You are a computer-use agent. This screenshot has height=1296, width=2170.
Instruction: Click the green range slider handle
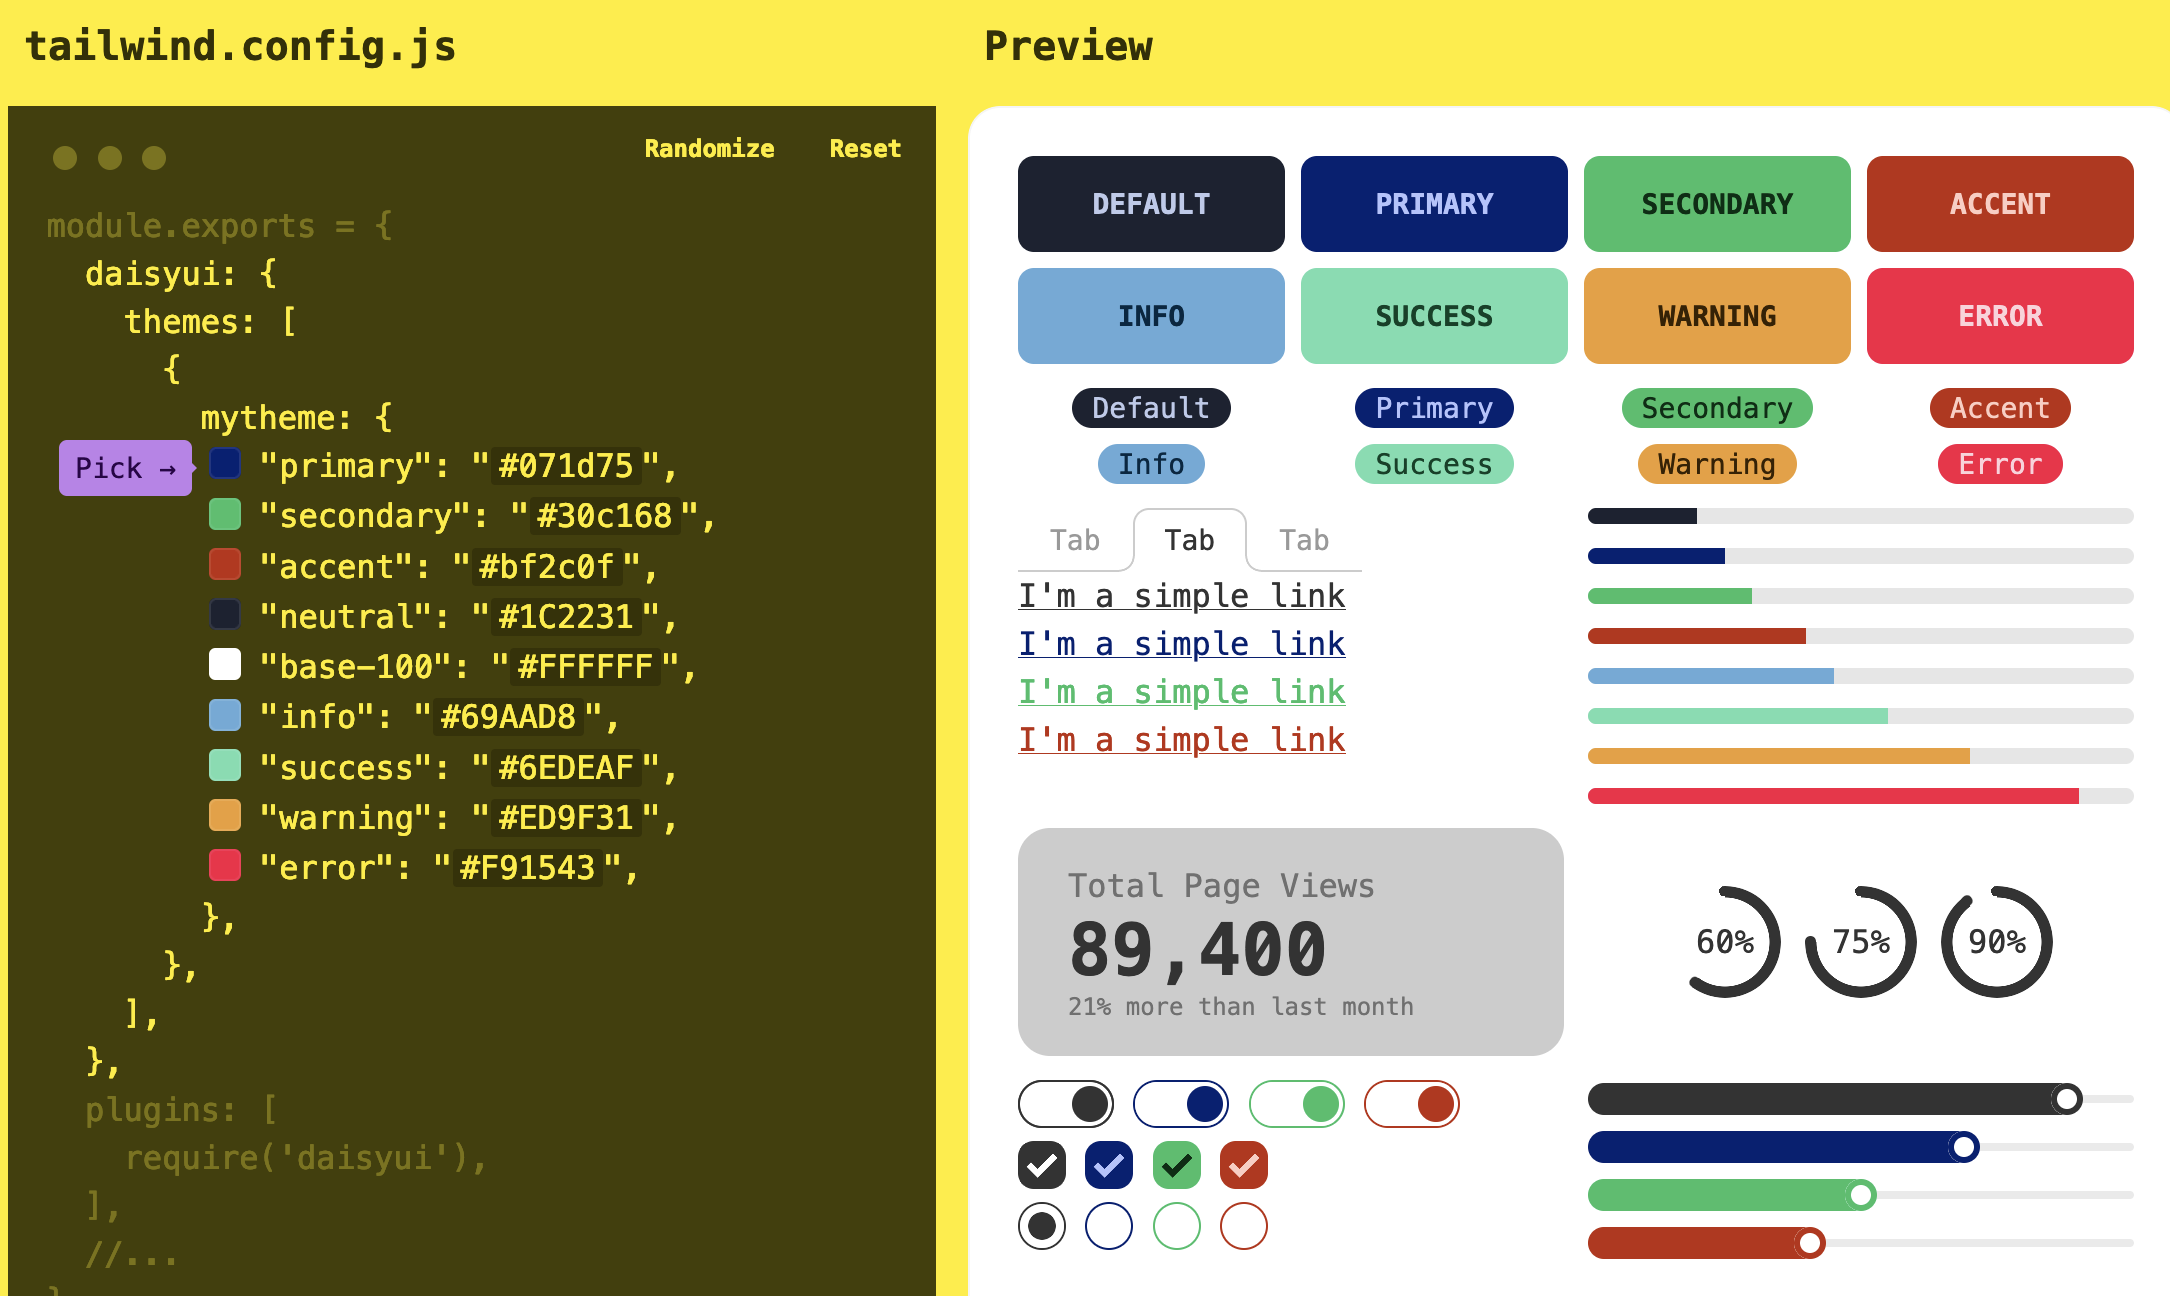pyautogui.click(x=1861, y=1195)
